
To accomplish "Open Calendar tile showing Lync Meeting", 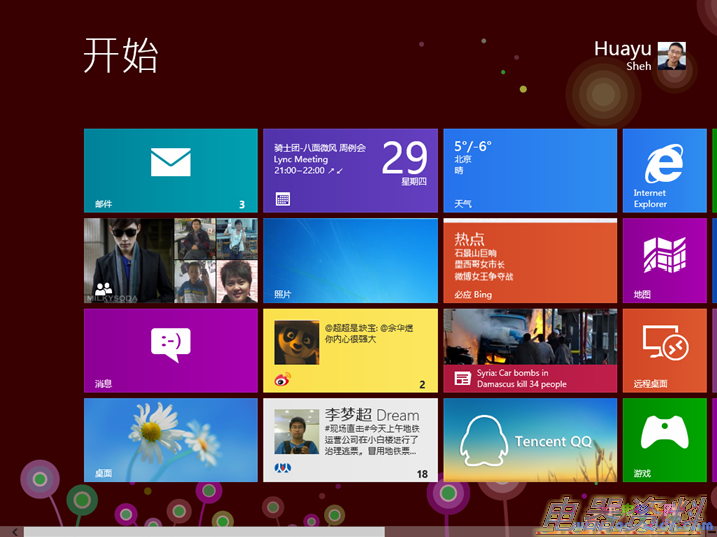I will 350,171.
